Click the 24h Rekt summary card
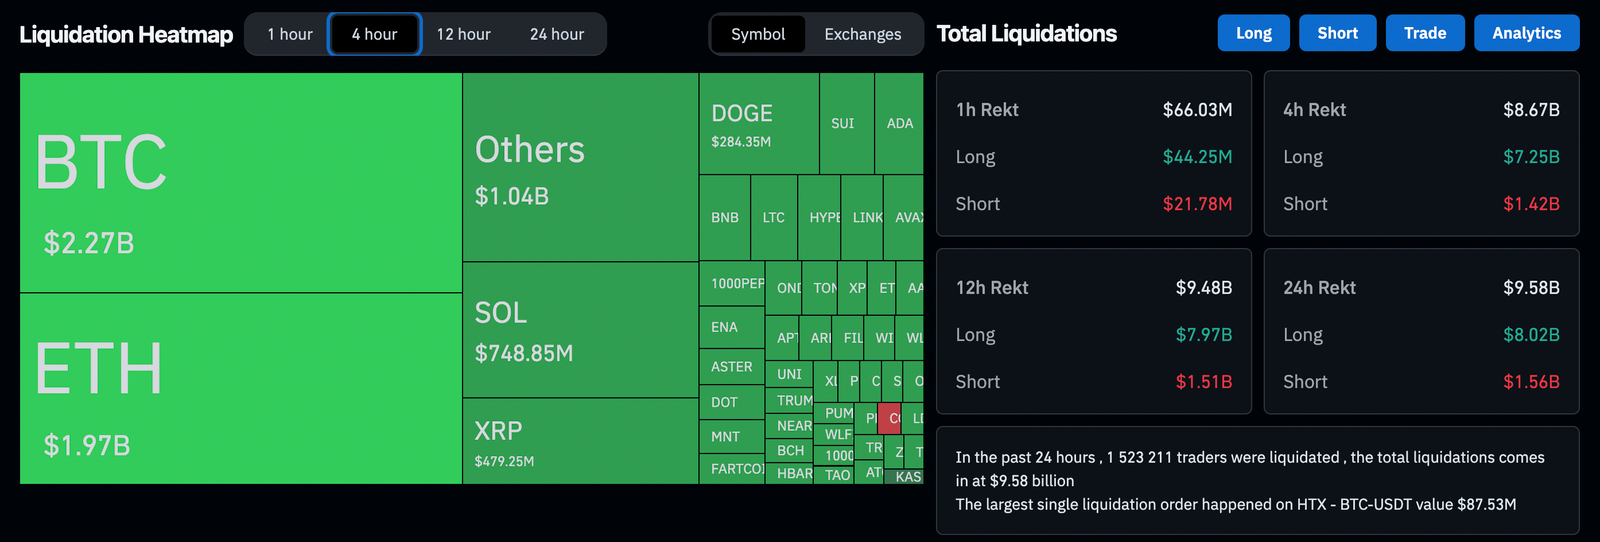The width and height of the screenshot is (1600, 542). [1421, 331]
